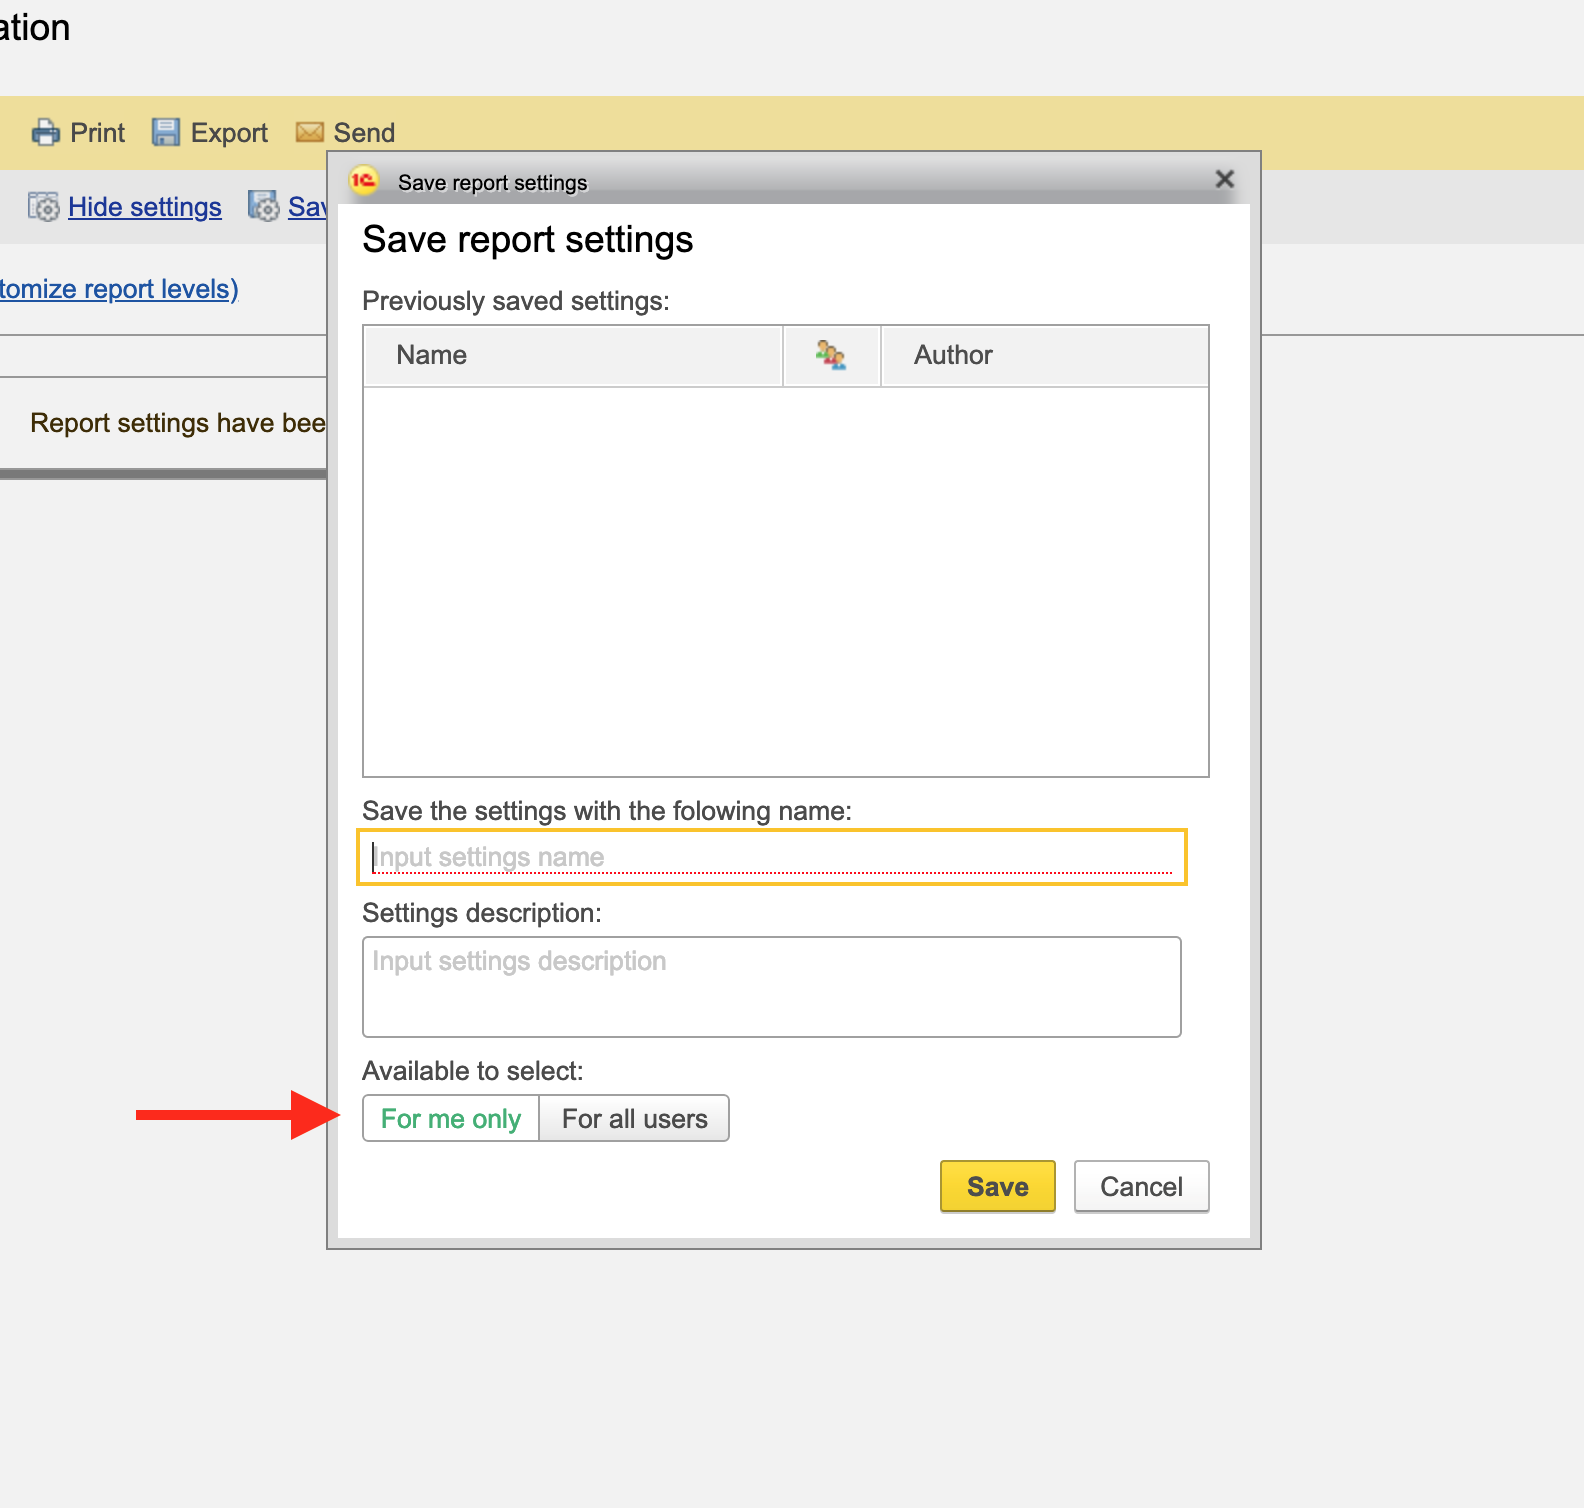The image size is (1584, 1508).
Task: Click the Print printer icon
Action: [x=45, y=132]
